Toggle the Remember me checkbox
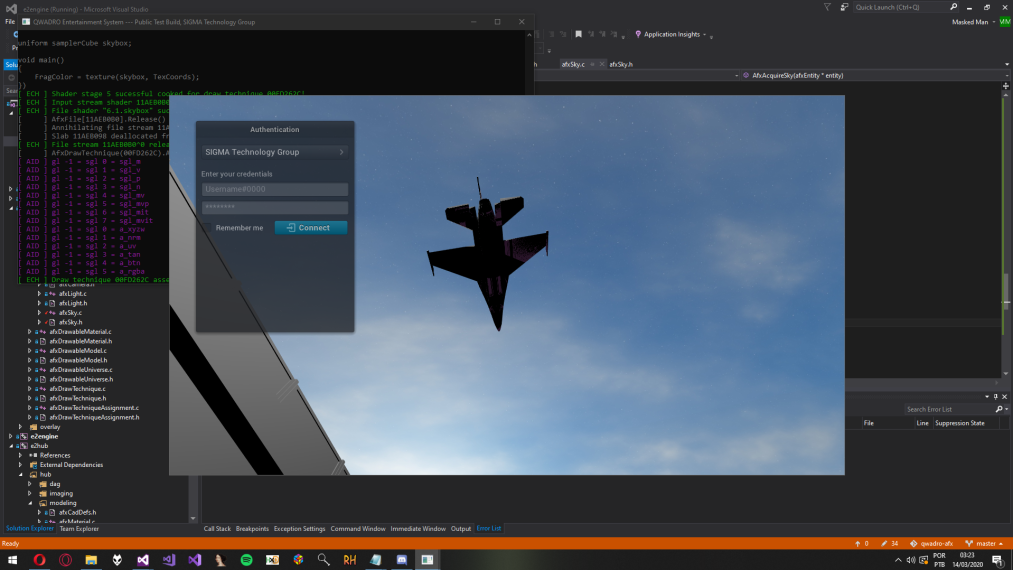 click(207, 227)
